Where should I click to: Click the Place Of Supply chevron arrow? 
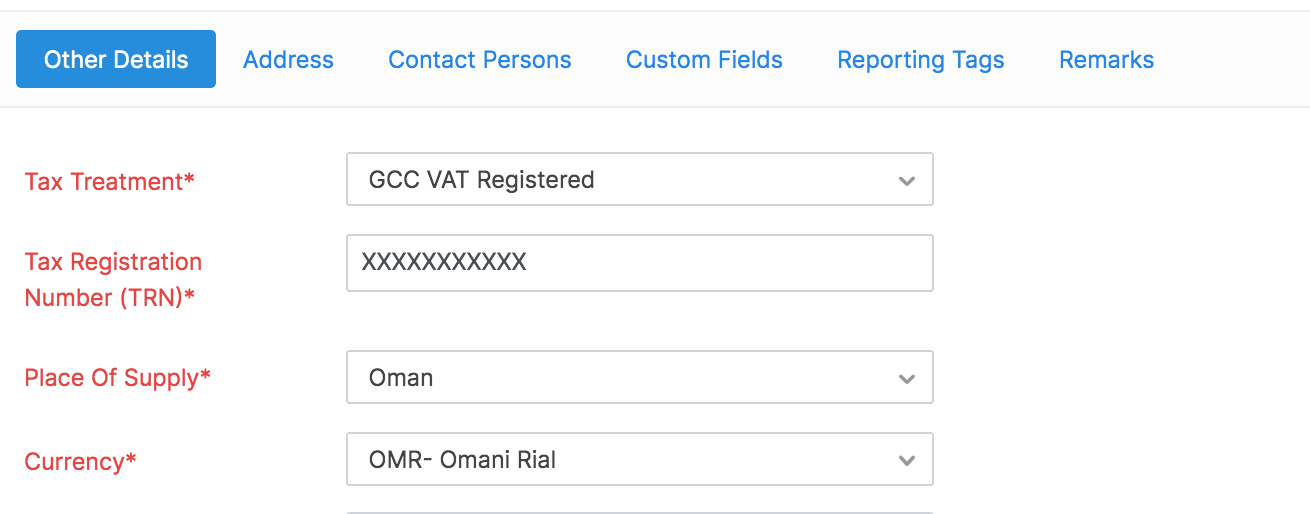(906, 378)
